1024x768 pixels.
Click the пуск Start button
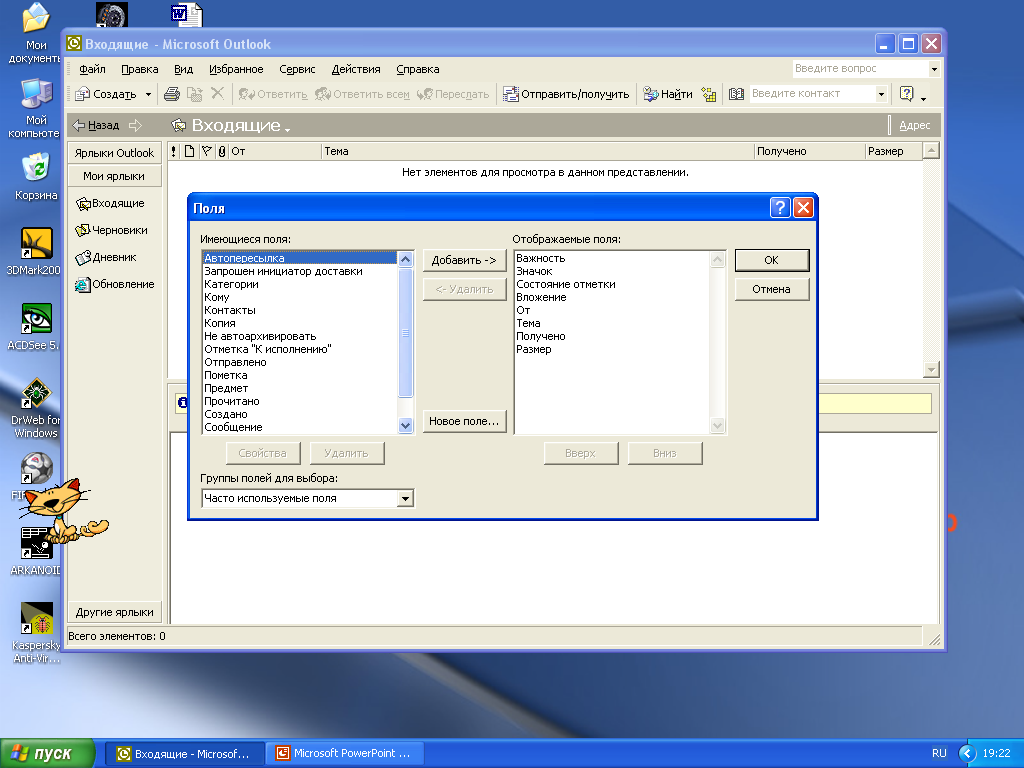[x=47, y=753]
